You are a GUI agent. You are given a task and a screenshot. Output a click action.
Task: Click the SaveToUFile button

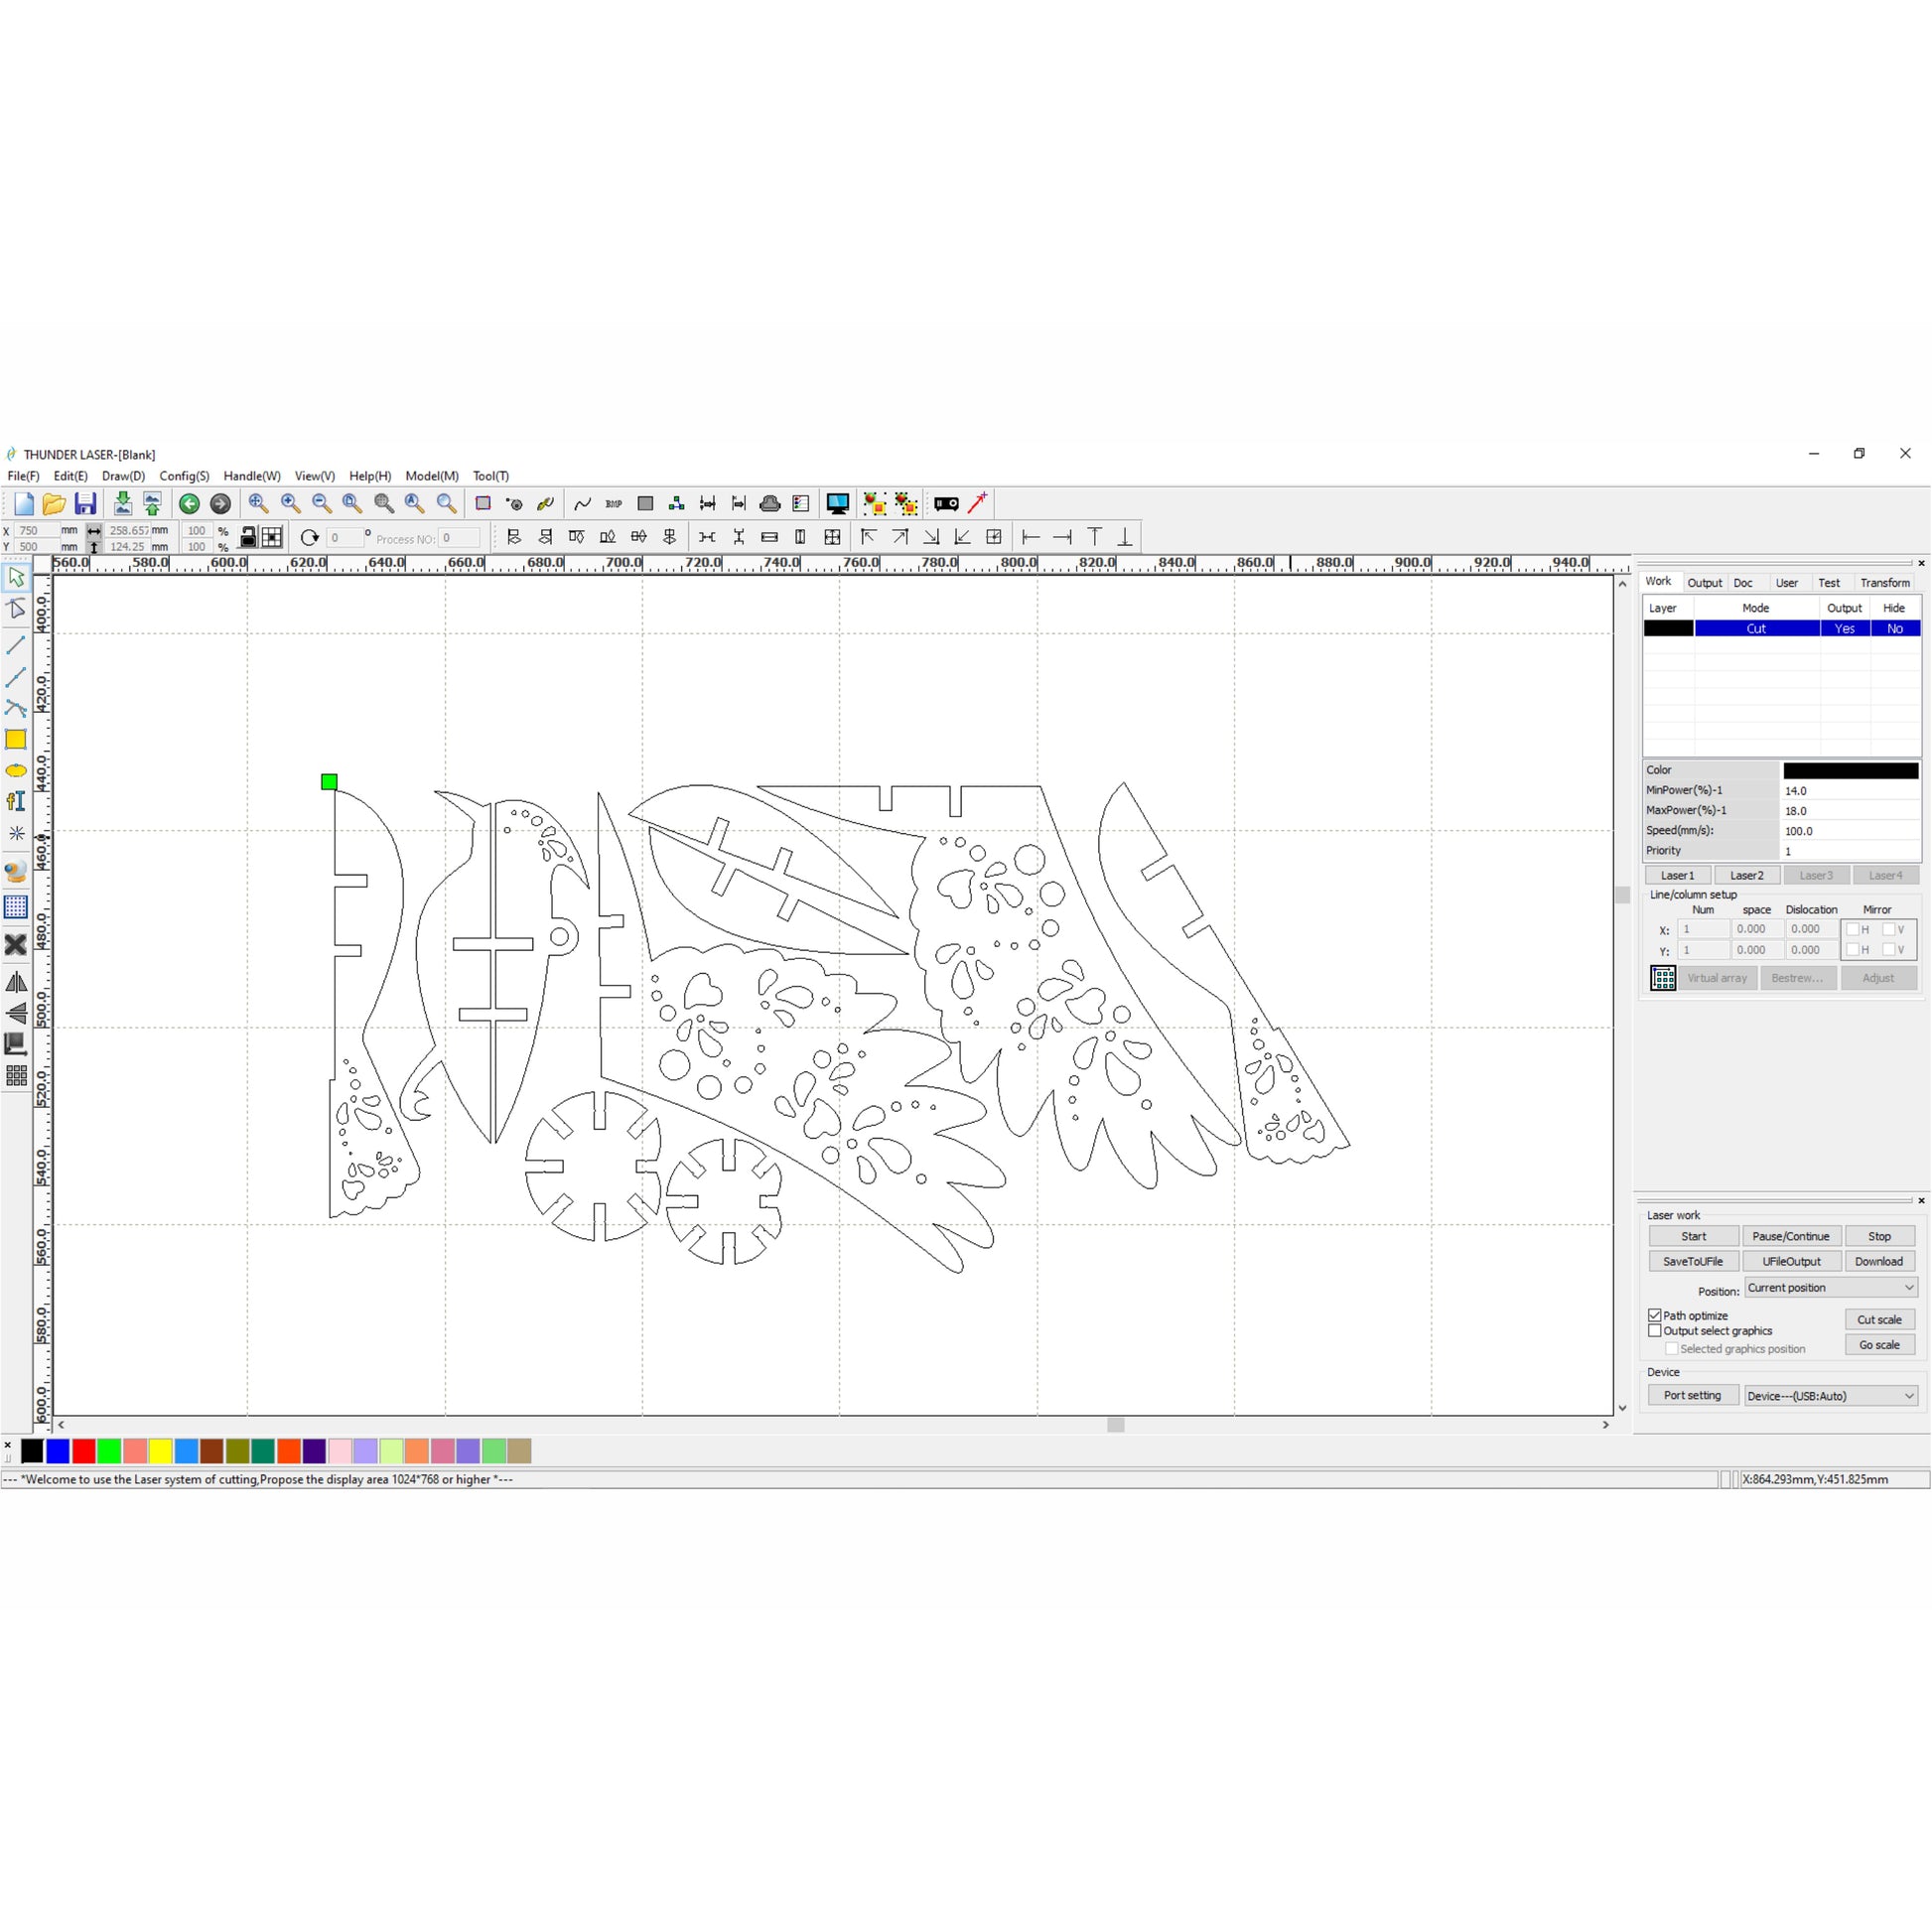1692,1262
